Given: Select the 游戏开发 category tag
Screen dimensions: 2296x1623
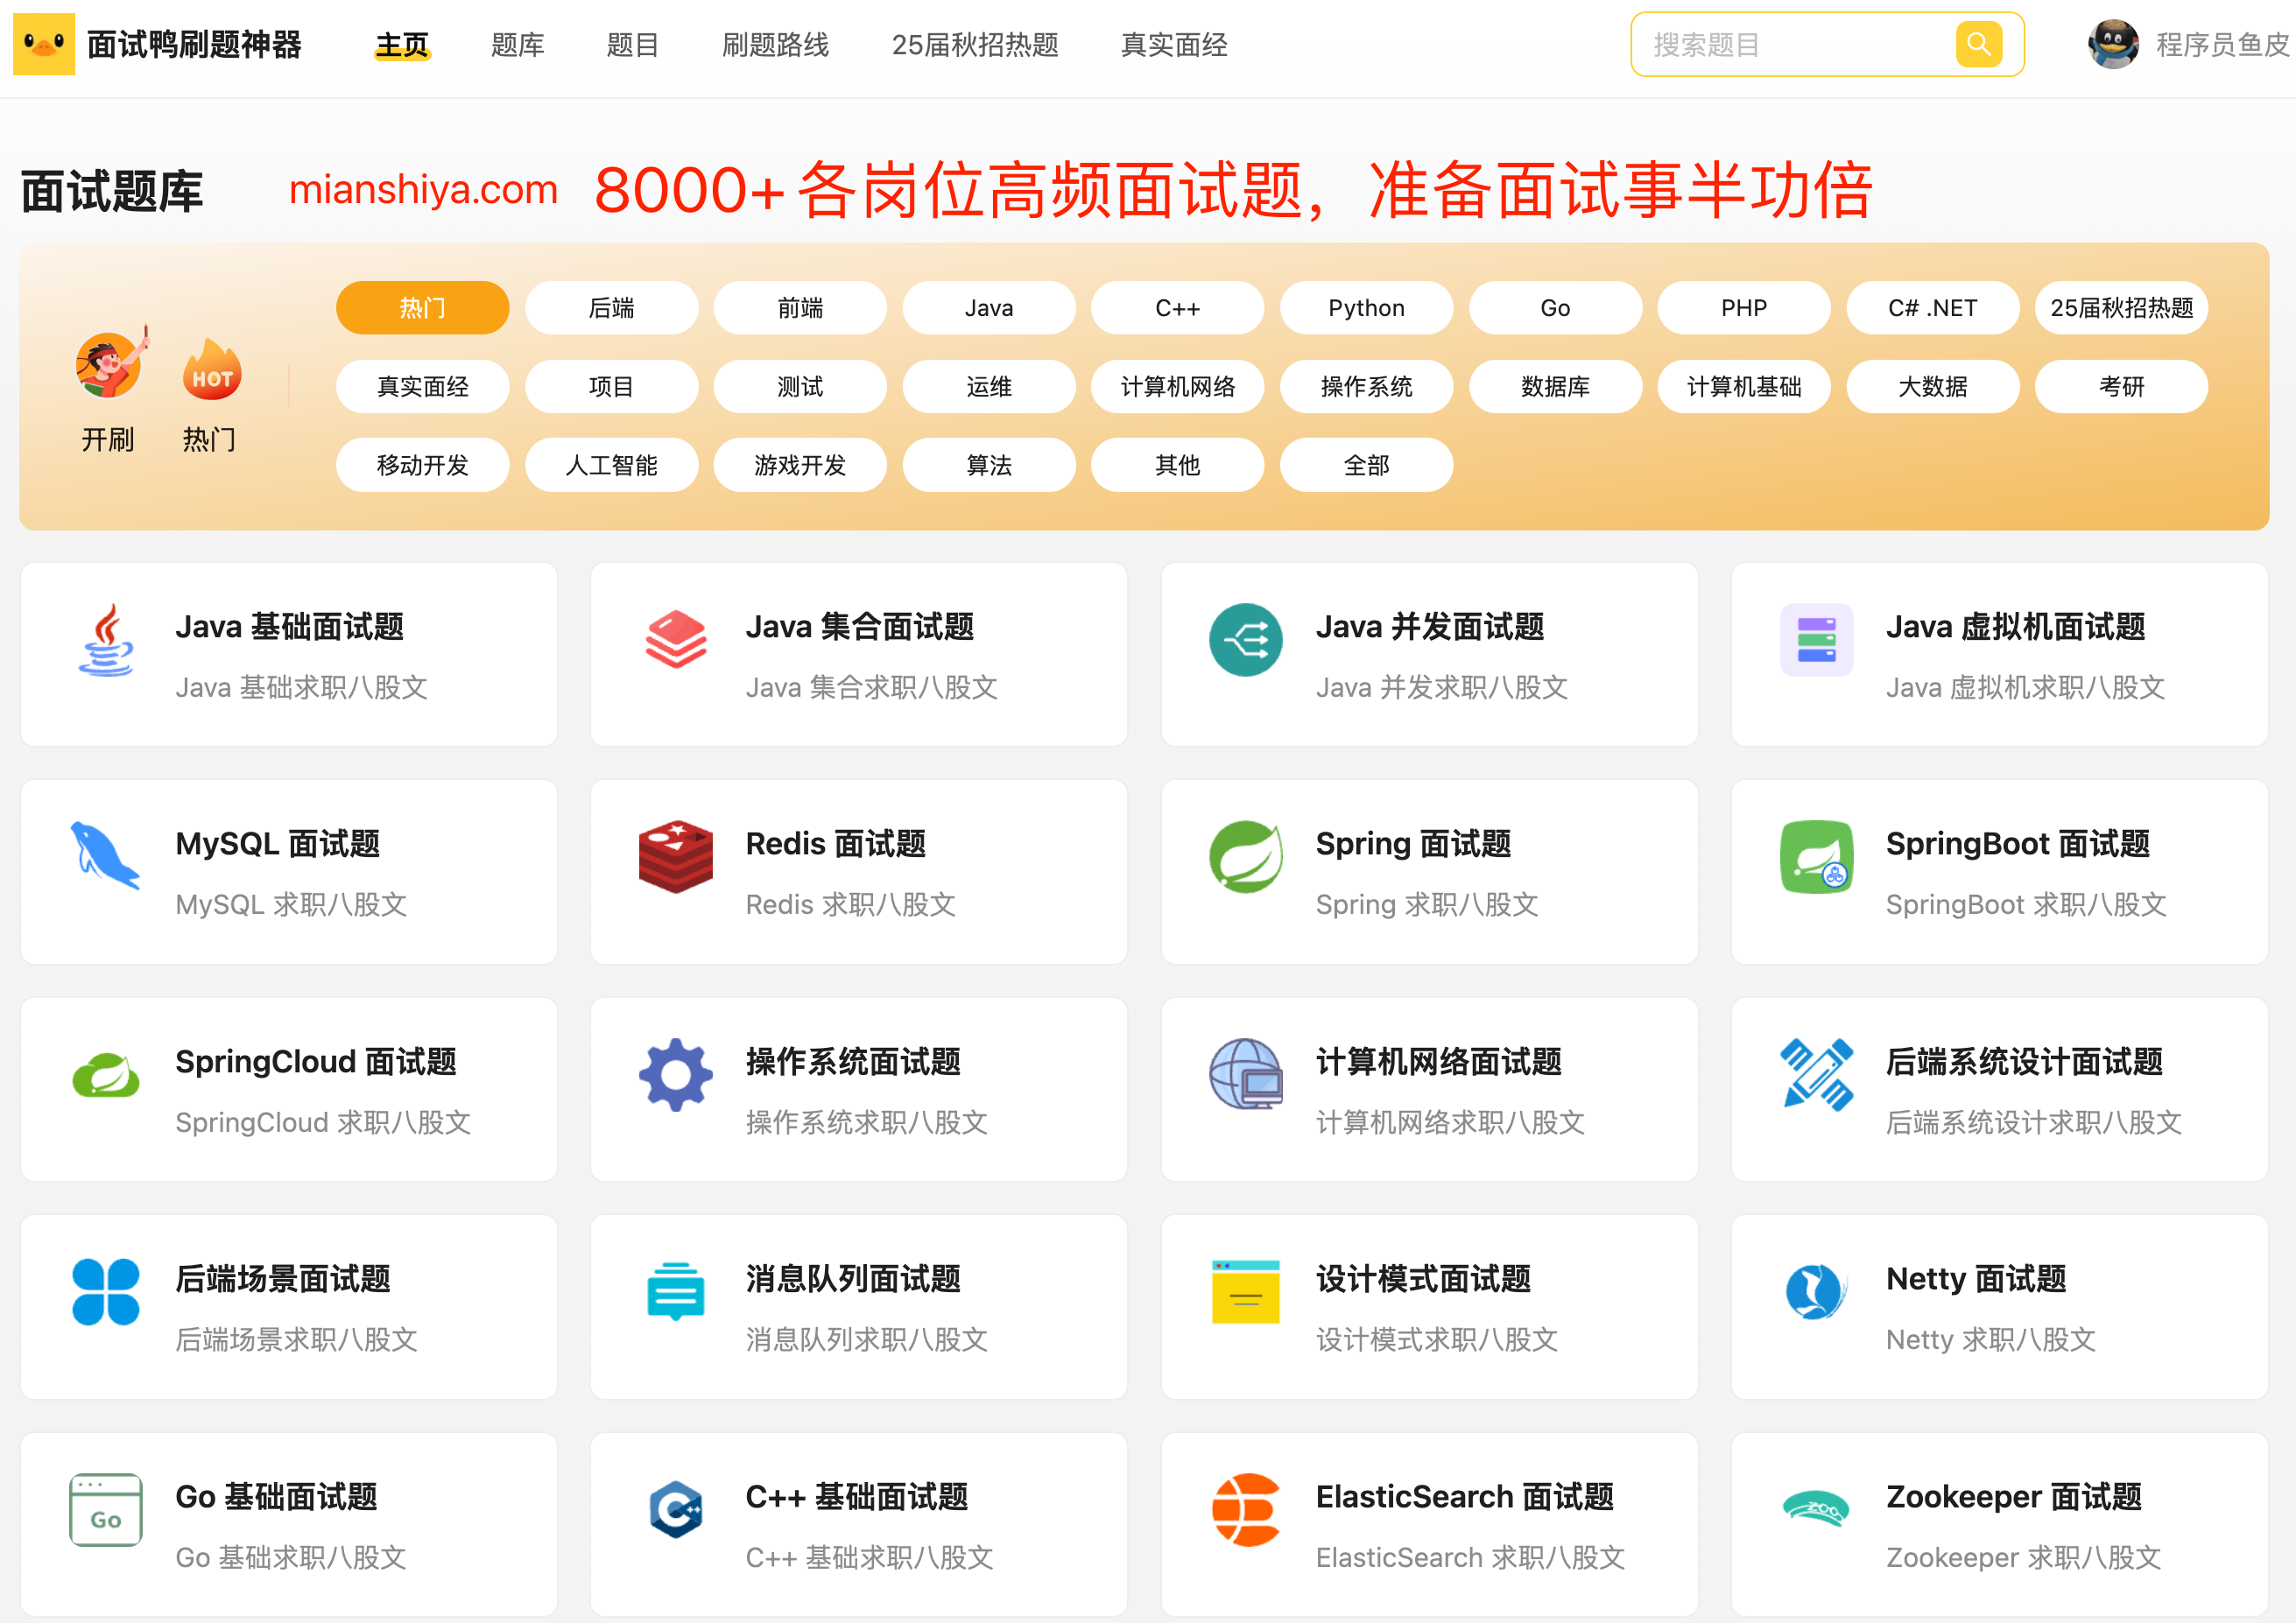Looking at the screenshot, I should pos(800,465).
